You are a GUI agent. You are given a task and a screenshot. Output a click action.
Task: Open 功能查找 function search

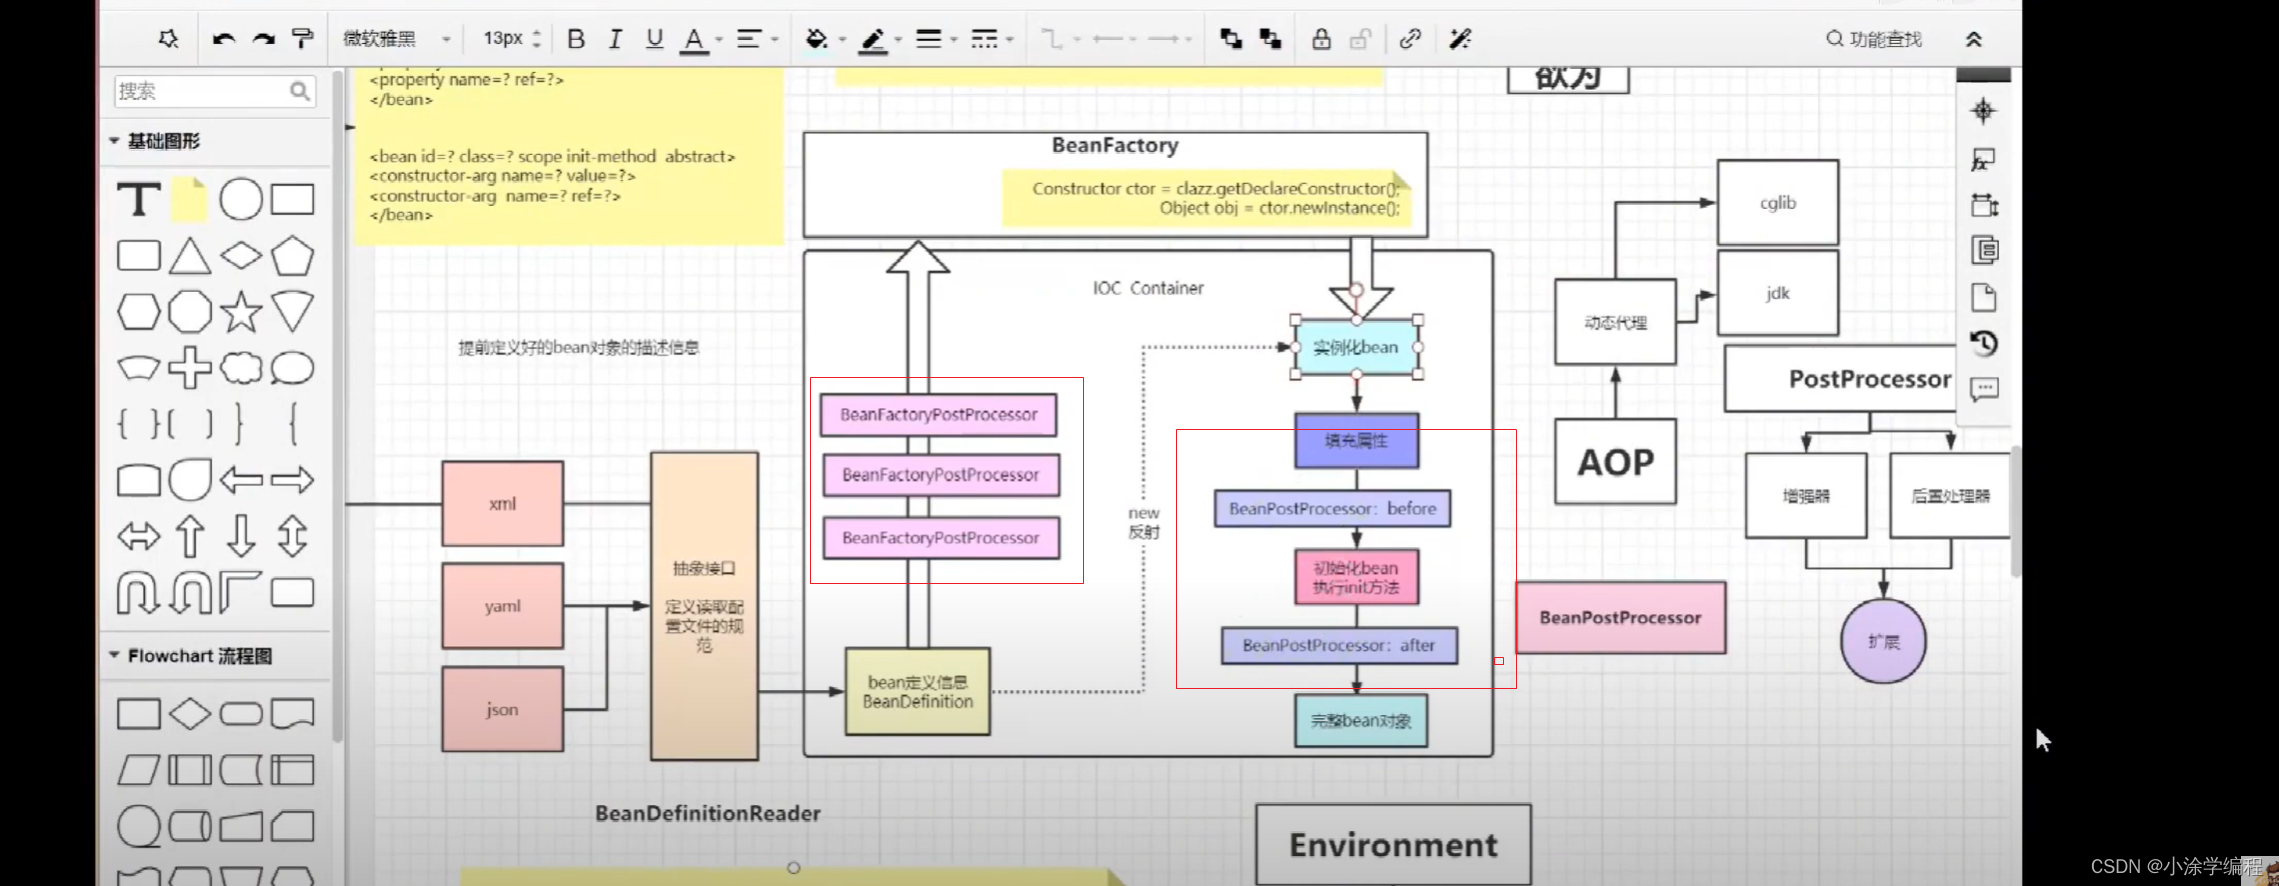tap(1874, 39)
